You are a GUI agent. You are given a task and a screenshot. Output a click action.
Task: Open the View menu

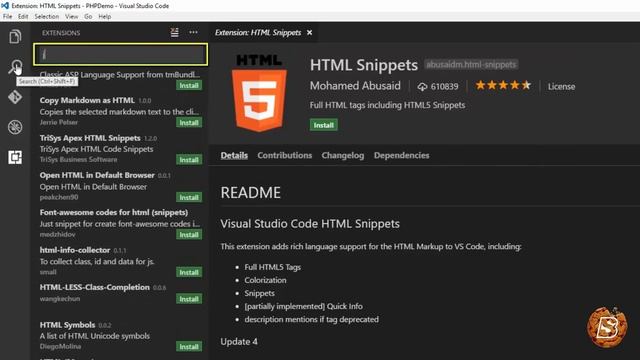click(x=71, y=17)
